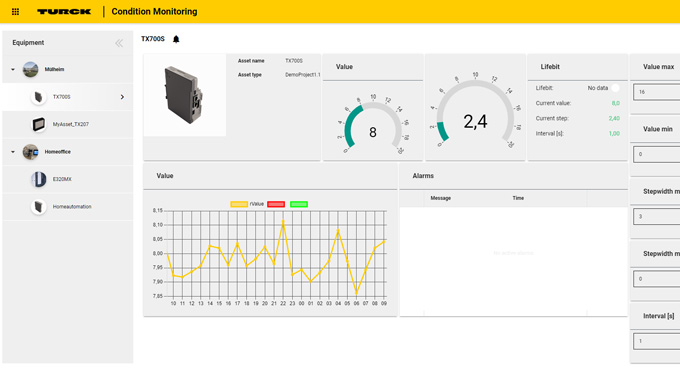The width and height of the screenshot is (680, 382).
Task: Click the Turck logo link
Action: click(x=64, y=12)
